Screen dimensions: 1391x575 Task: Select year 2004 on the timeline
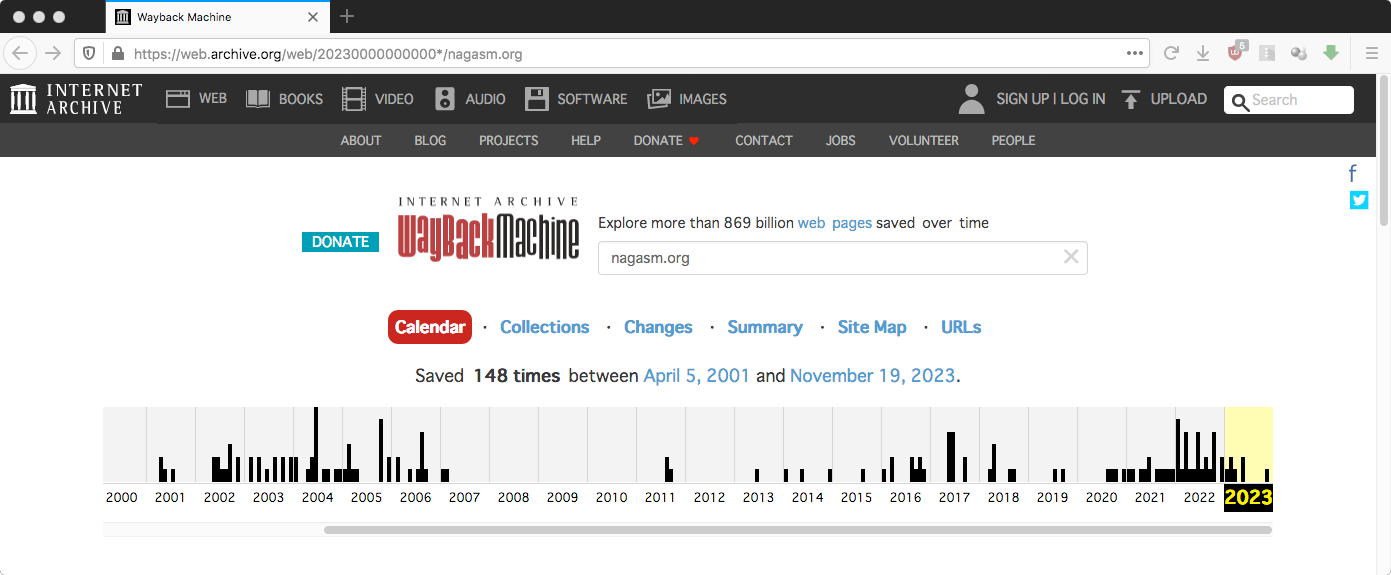(x=317, y=497)
